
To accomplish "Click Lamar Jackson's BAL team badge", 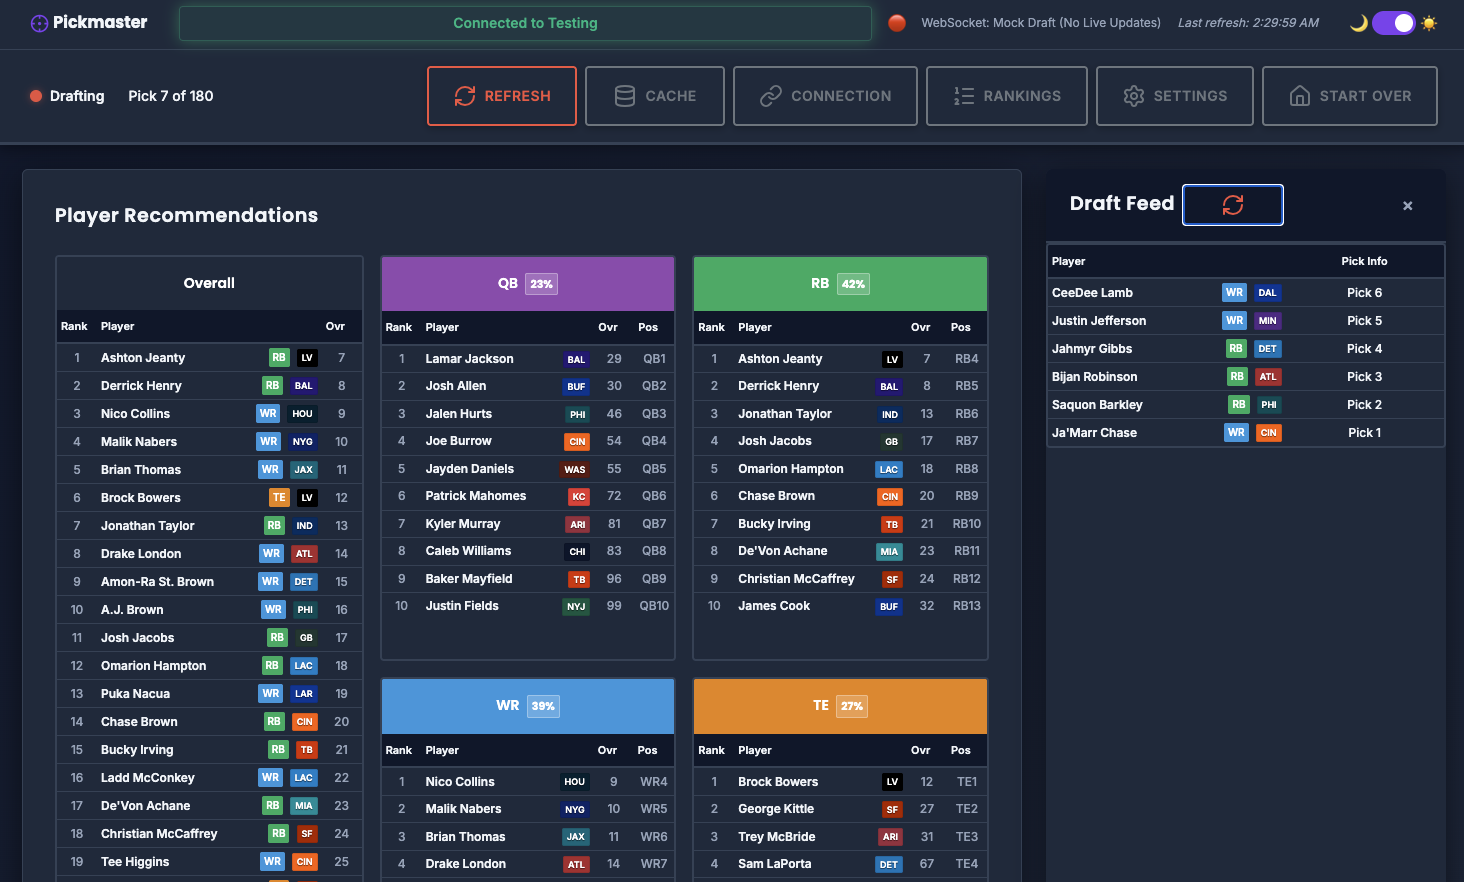I will pos(576,358).
